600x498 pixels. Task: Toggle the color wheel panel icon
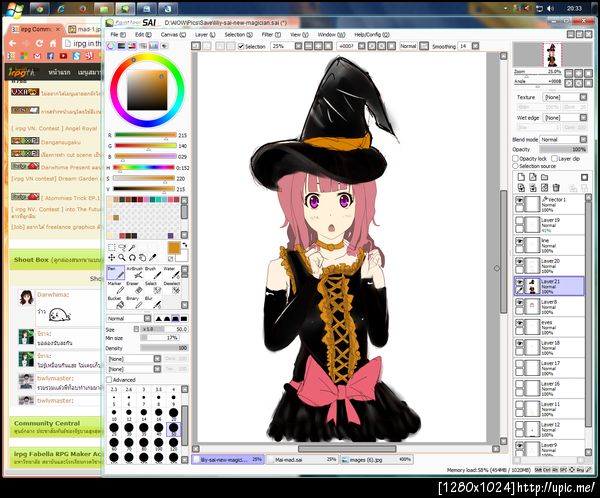click(111, 46)
